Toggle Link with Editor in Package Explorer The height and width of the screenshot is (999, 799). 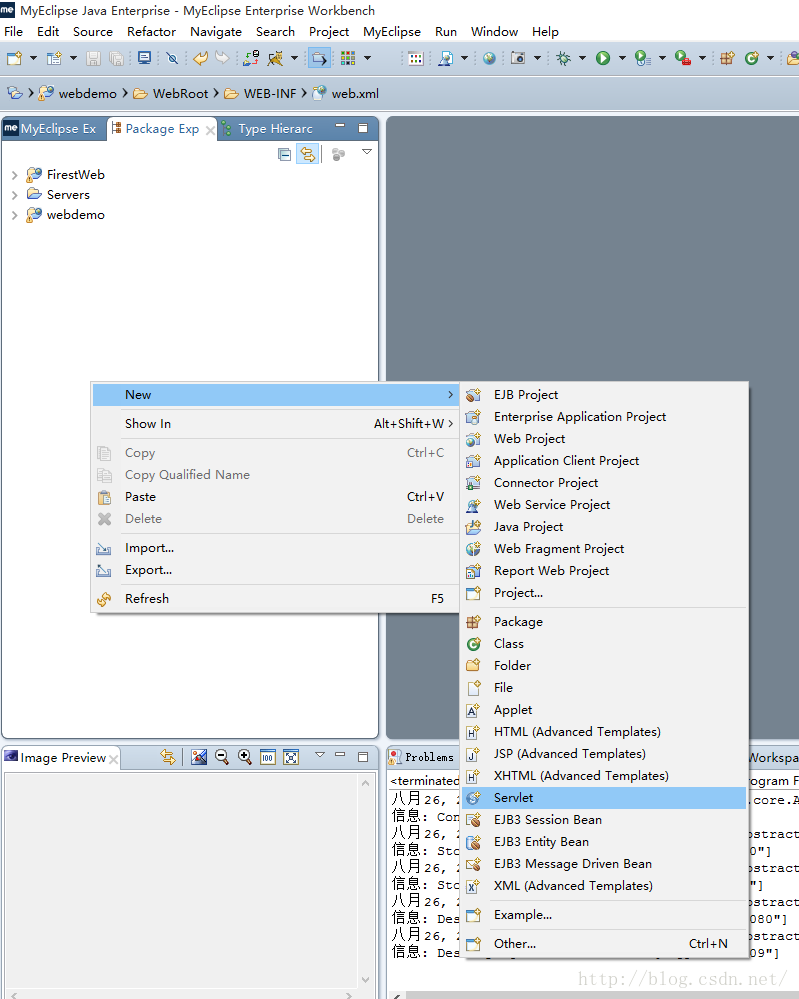coord(308,154)
